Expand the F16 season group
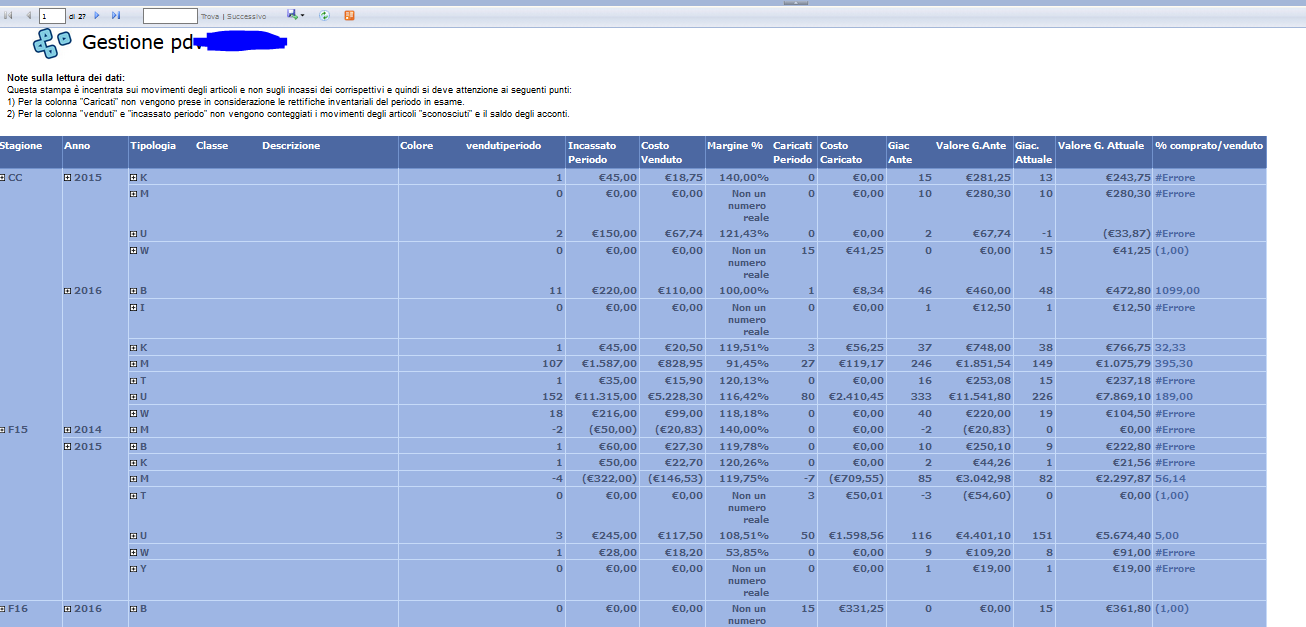The width and height of the screenshot is (1306, 627). [3, 608]
